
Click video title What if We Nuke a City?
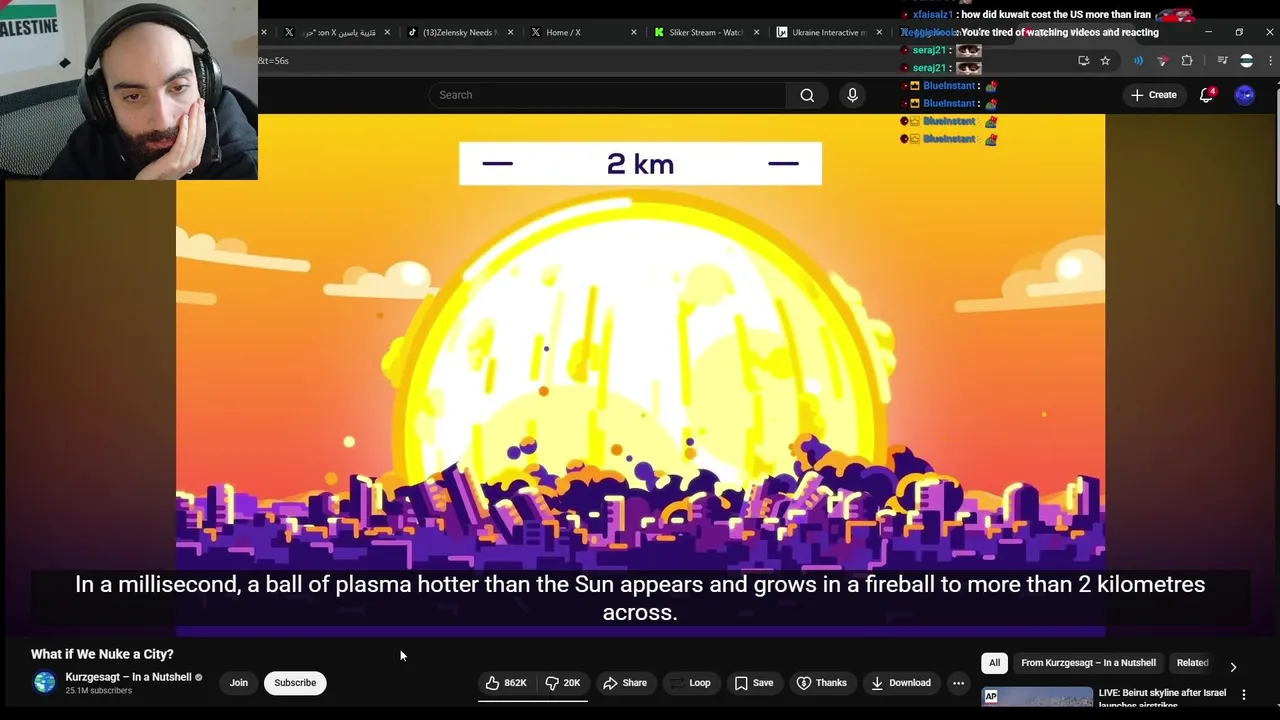tap(102, 654)
